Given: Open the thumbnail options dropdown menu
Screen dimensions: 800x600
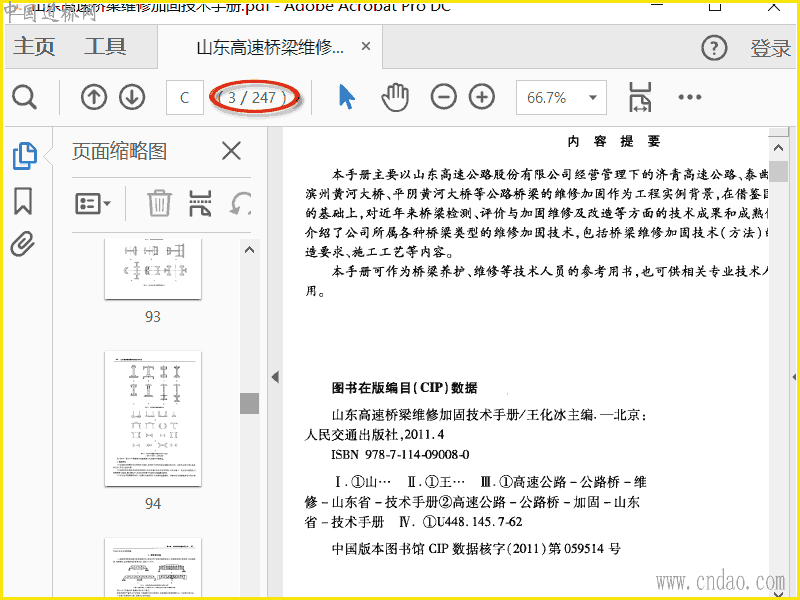Looking at the screenshot, I should 93,204.
